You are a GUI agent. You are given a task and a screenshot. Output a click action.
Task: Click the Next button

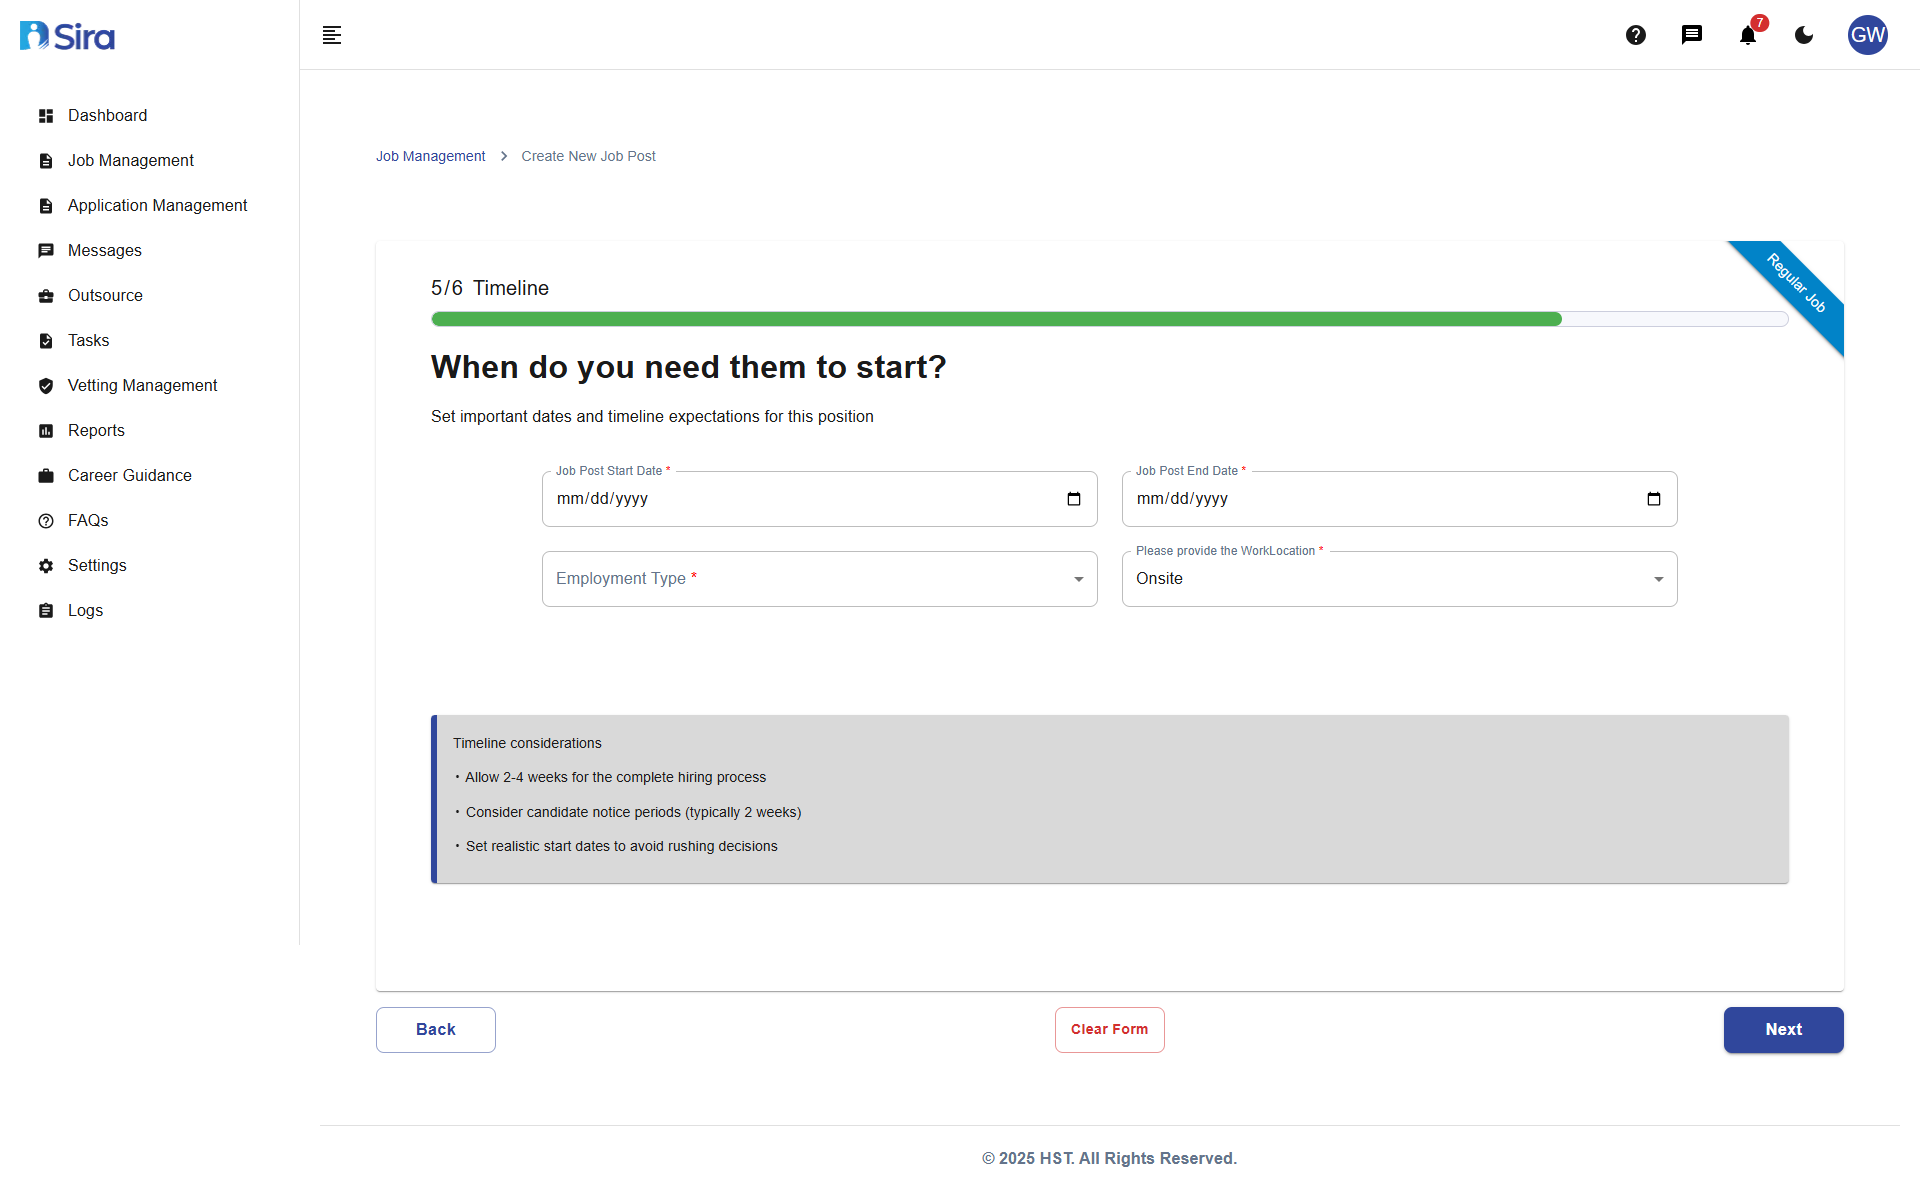[1783, 1029]
